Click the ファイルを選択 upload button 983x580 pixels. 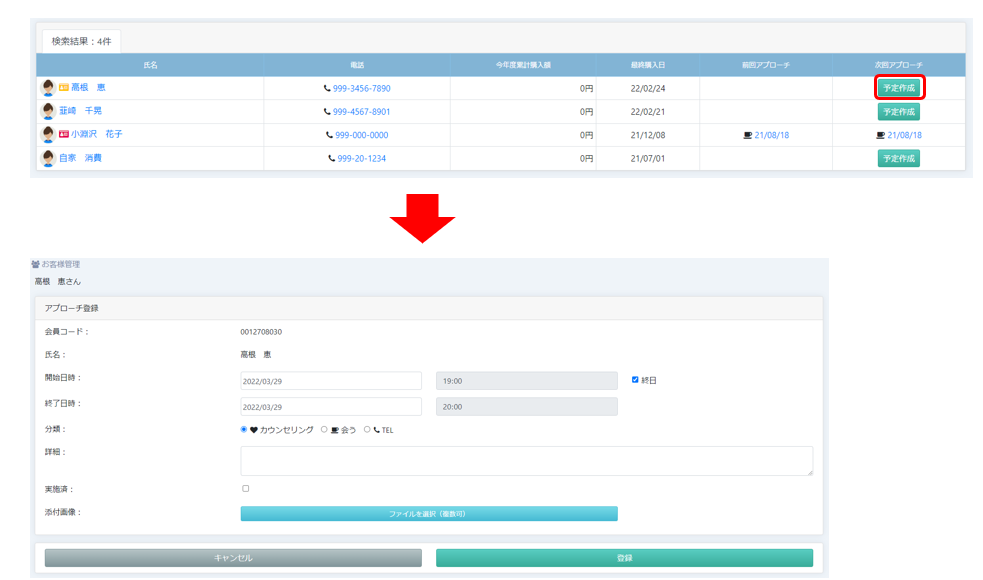pyautogui.click(x=428, y=514)
